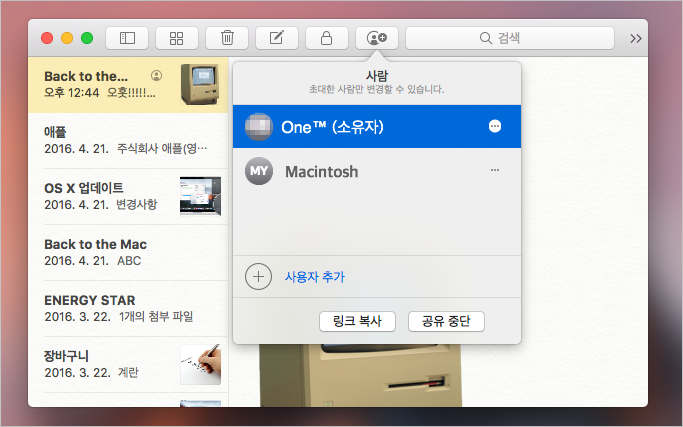Screen dimensions: 683x427
Task: Click 사용자 추가 link
Action: [314, 277]
